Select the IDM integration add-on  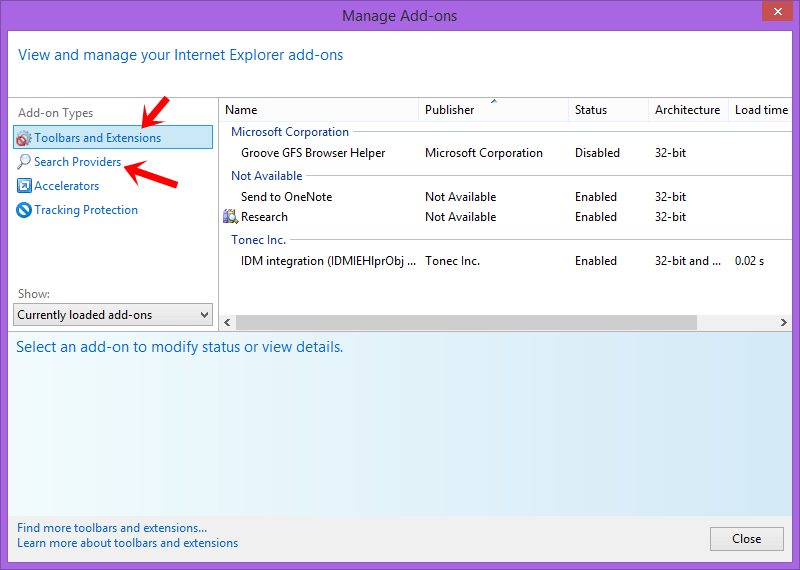click(505, 261)
